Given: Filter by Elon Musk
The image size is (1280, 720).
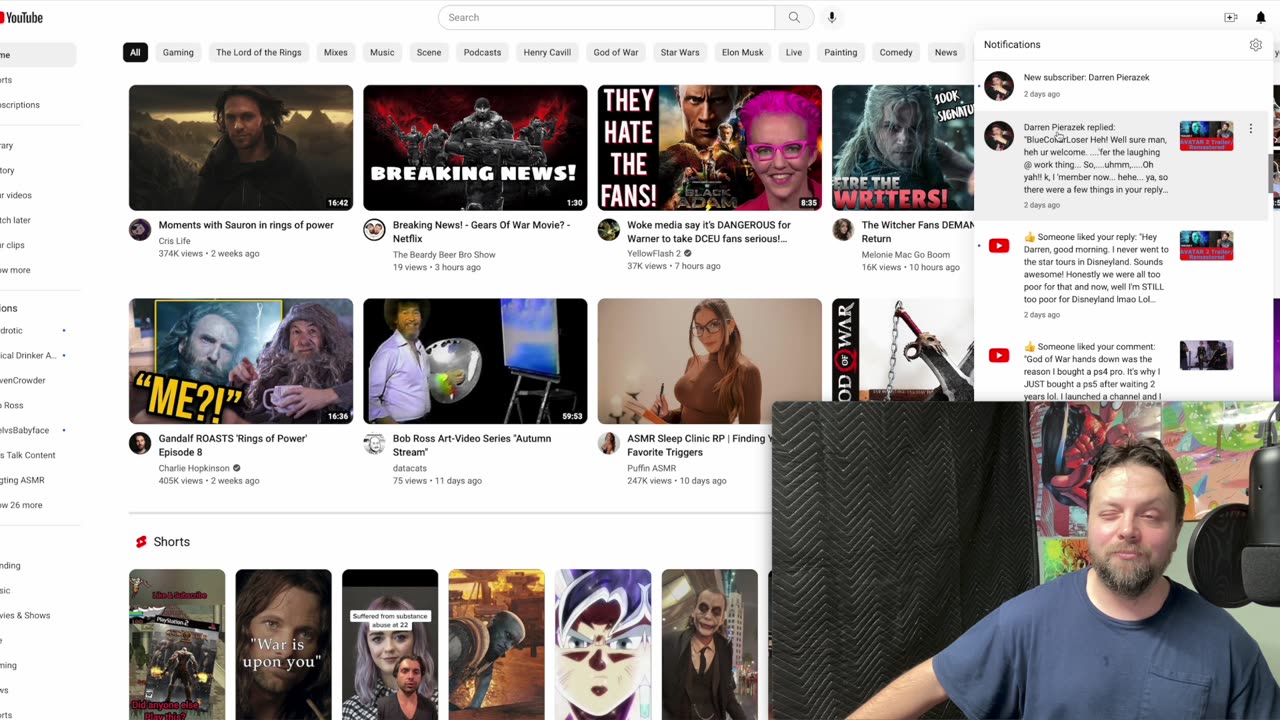Looking at the screenshot, I should click(743, 52).
